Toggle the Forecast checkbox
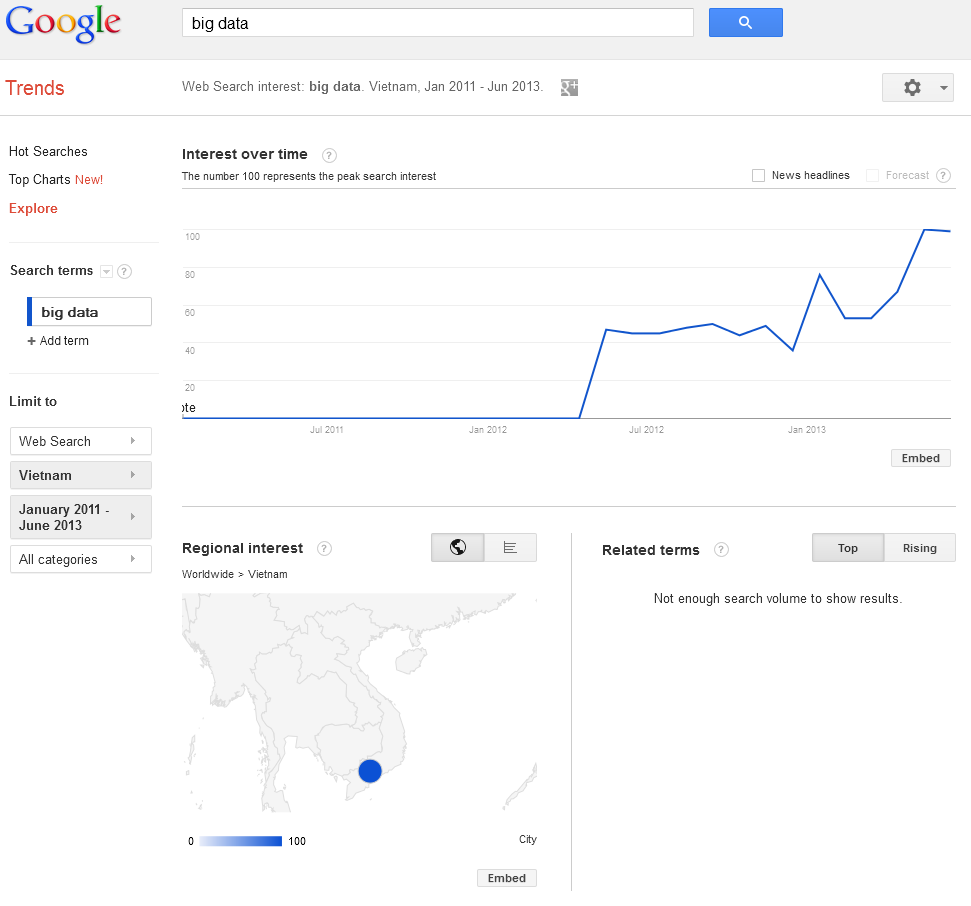 872,176
